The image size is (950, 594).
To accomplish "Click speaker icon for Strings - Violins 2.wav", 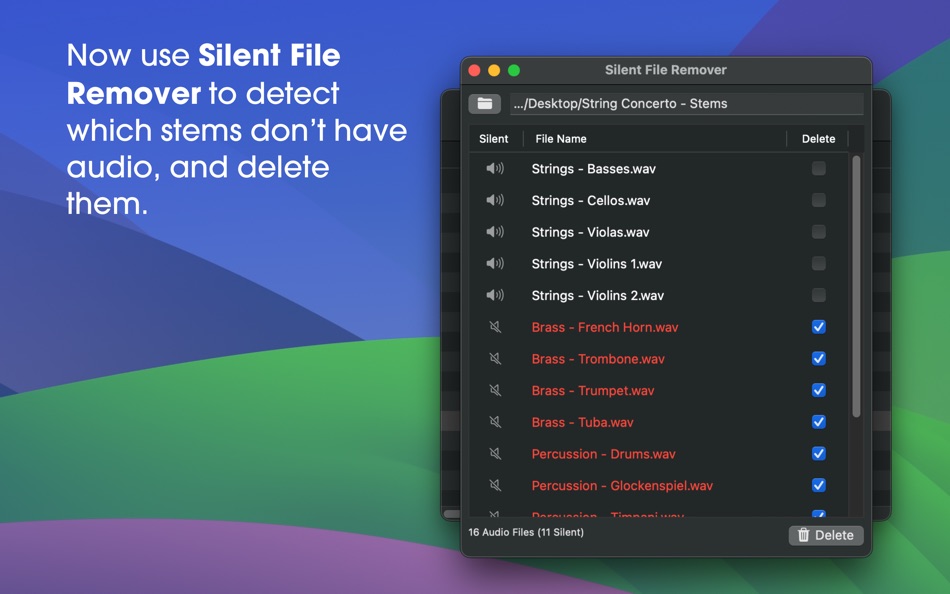I will point(494,295).
